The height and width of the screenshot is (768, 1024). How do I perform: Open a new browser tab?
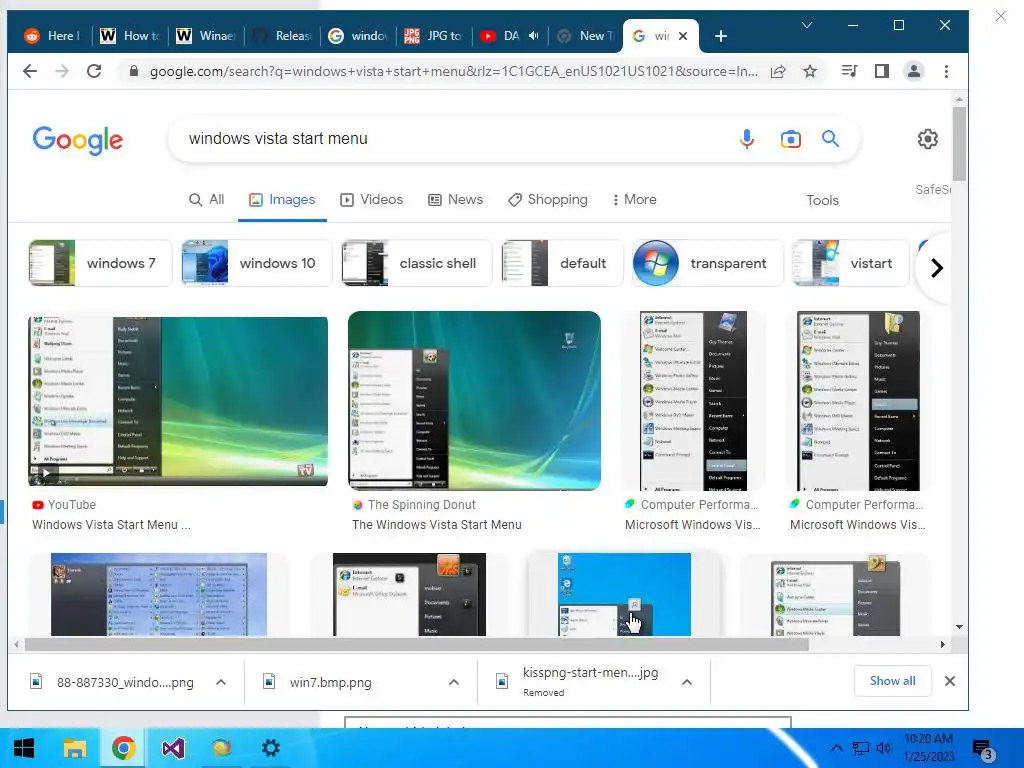pyautogui.click(x=721, y=36)
